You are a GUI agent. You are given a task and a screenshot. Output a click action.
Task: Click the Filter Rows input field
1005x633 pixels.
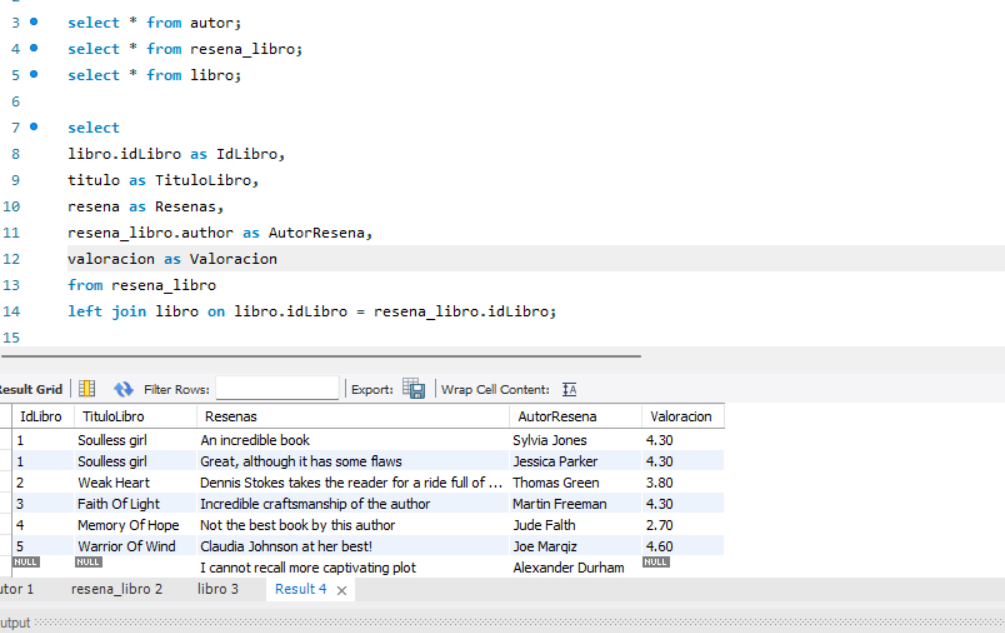click(277, 389)
